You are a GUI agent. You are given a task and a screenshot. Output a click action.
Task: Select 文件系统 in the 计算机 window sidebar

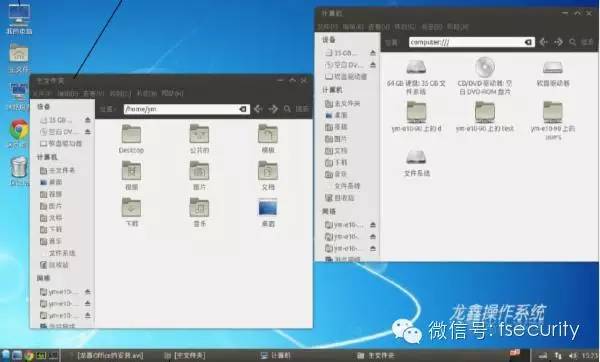347,186
